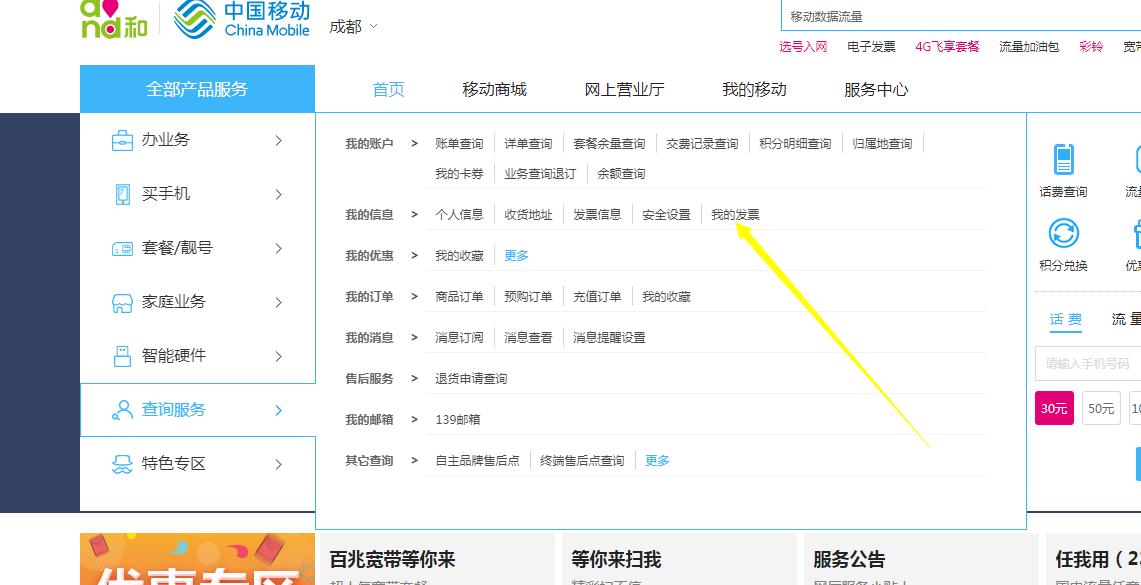Open 充值订单 link
Image resolution: width=1141 pixels, height=585 pixels.
pos(597,297)
